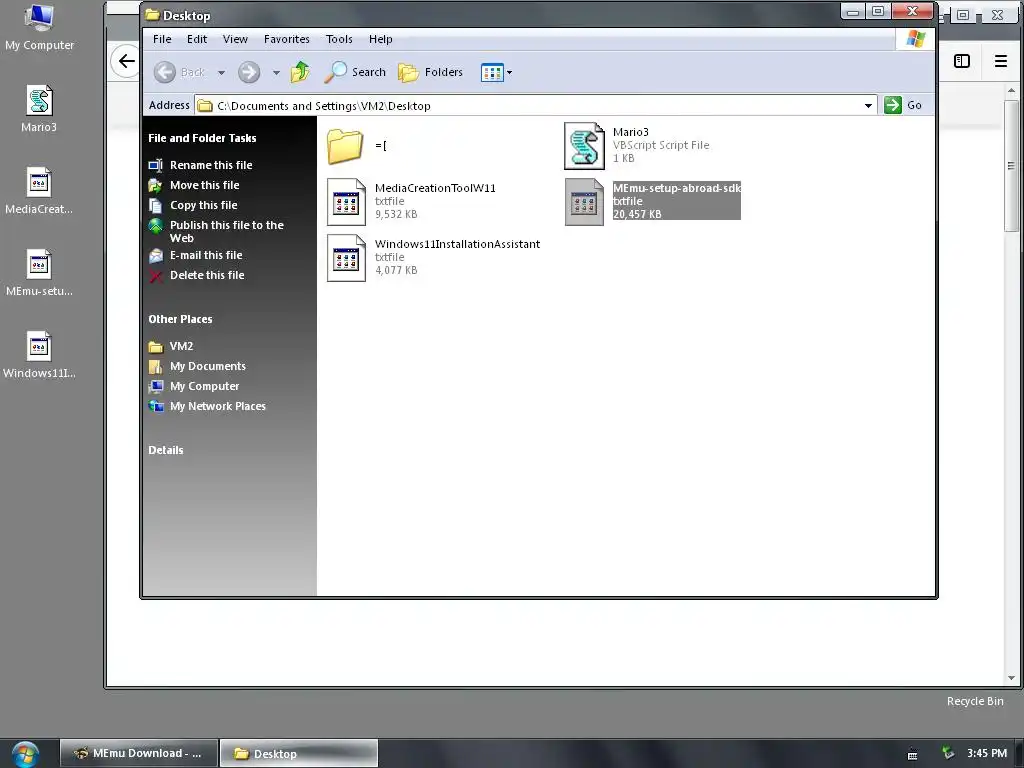The height and width of the screenshot is (768, 1024).
Task: Open the Forward history dropdown arrow
Action: (276, 72)
